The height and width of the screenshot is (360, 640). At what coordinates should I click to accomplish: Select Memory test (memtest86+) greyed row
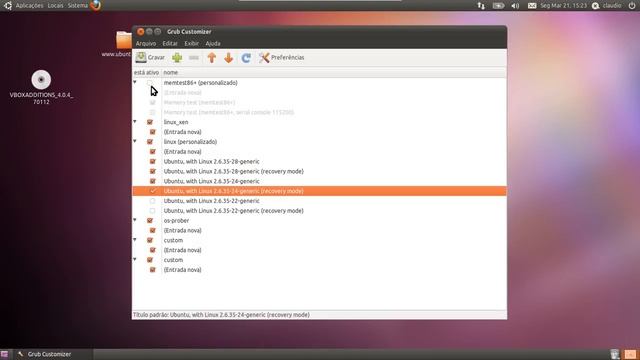click(x=319, y=102)
